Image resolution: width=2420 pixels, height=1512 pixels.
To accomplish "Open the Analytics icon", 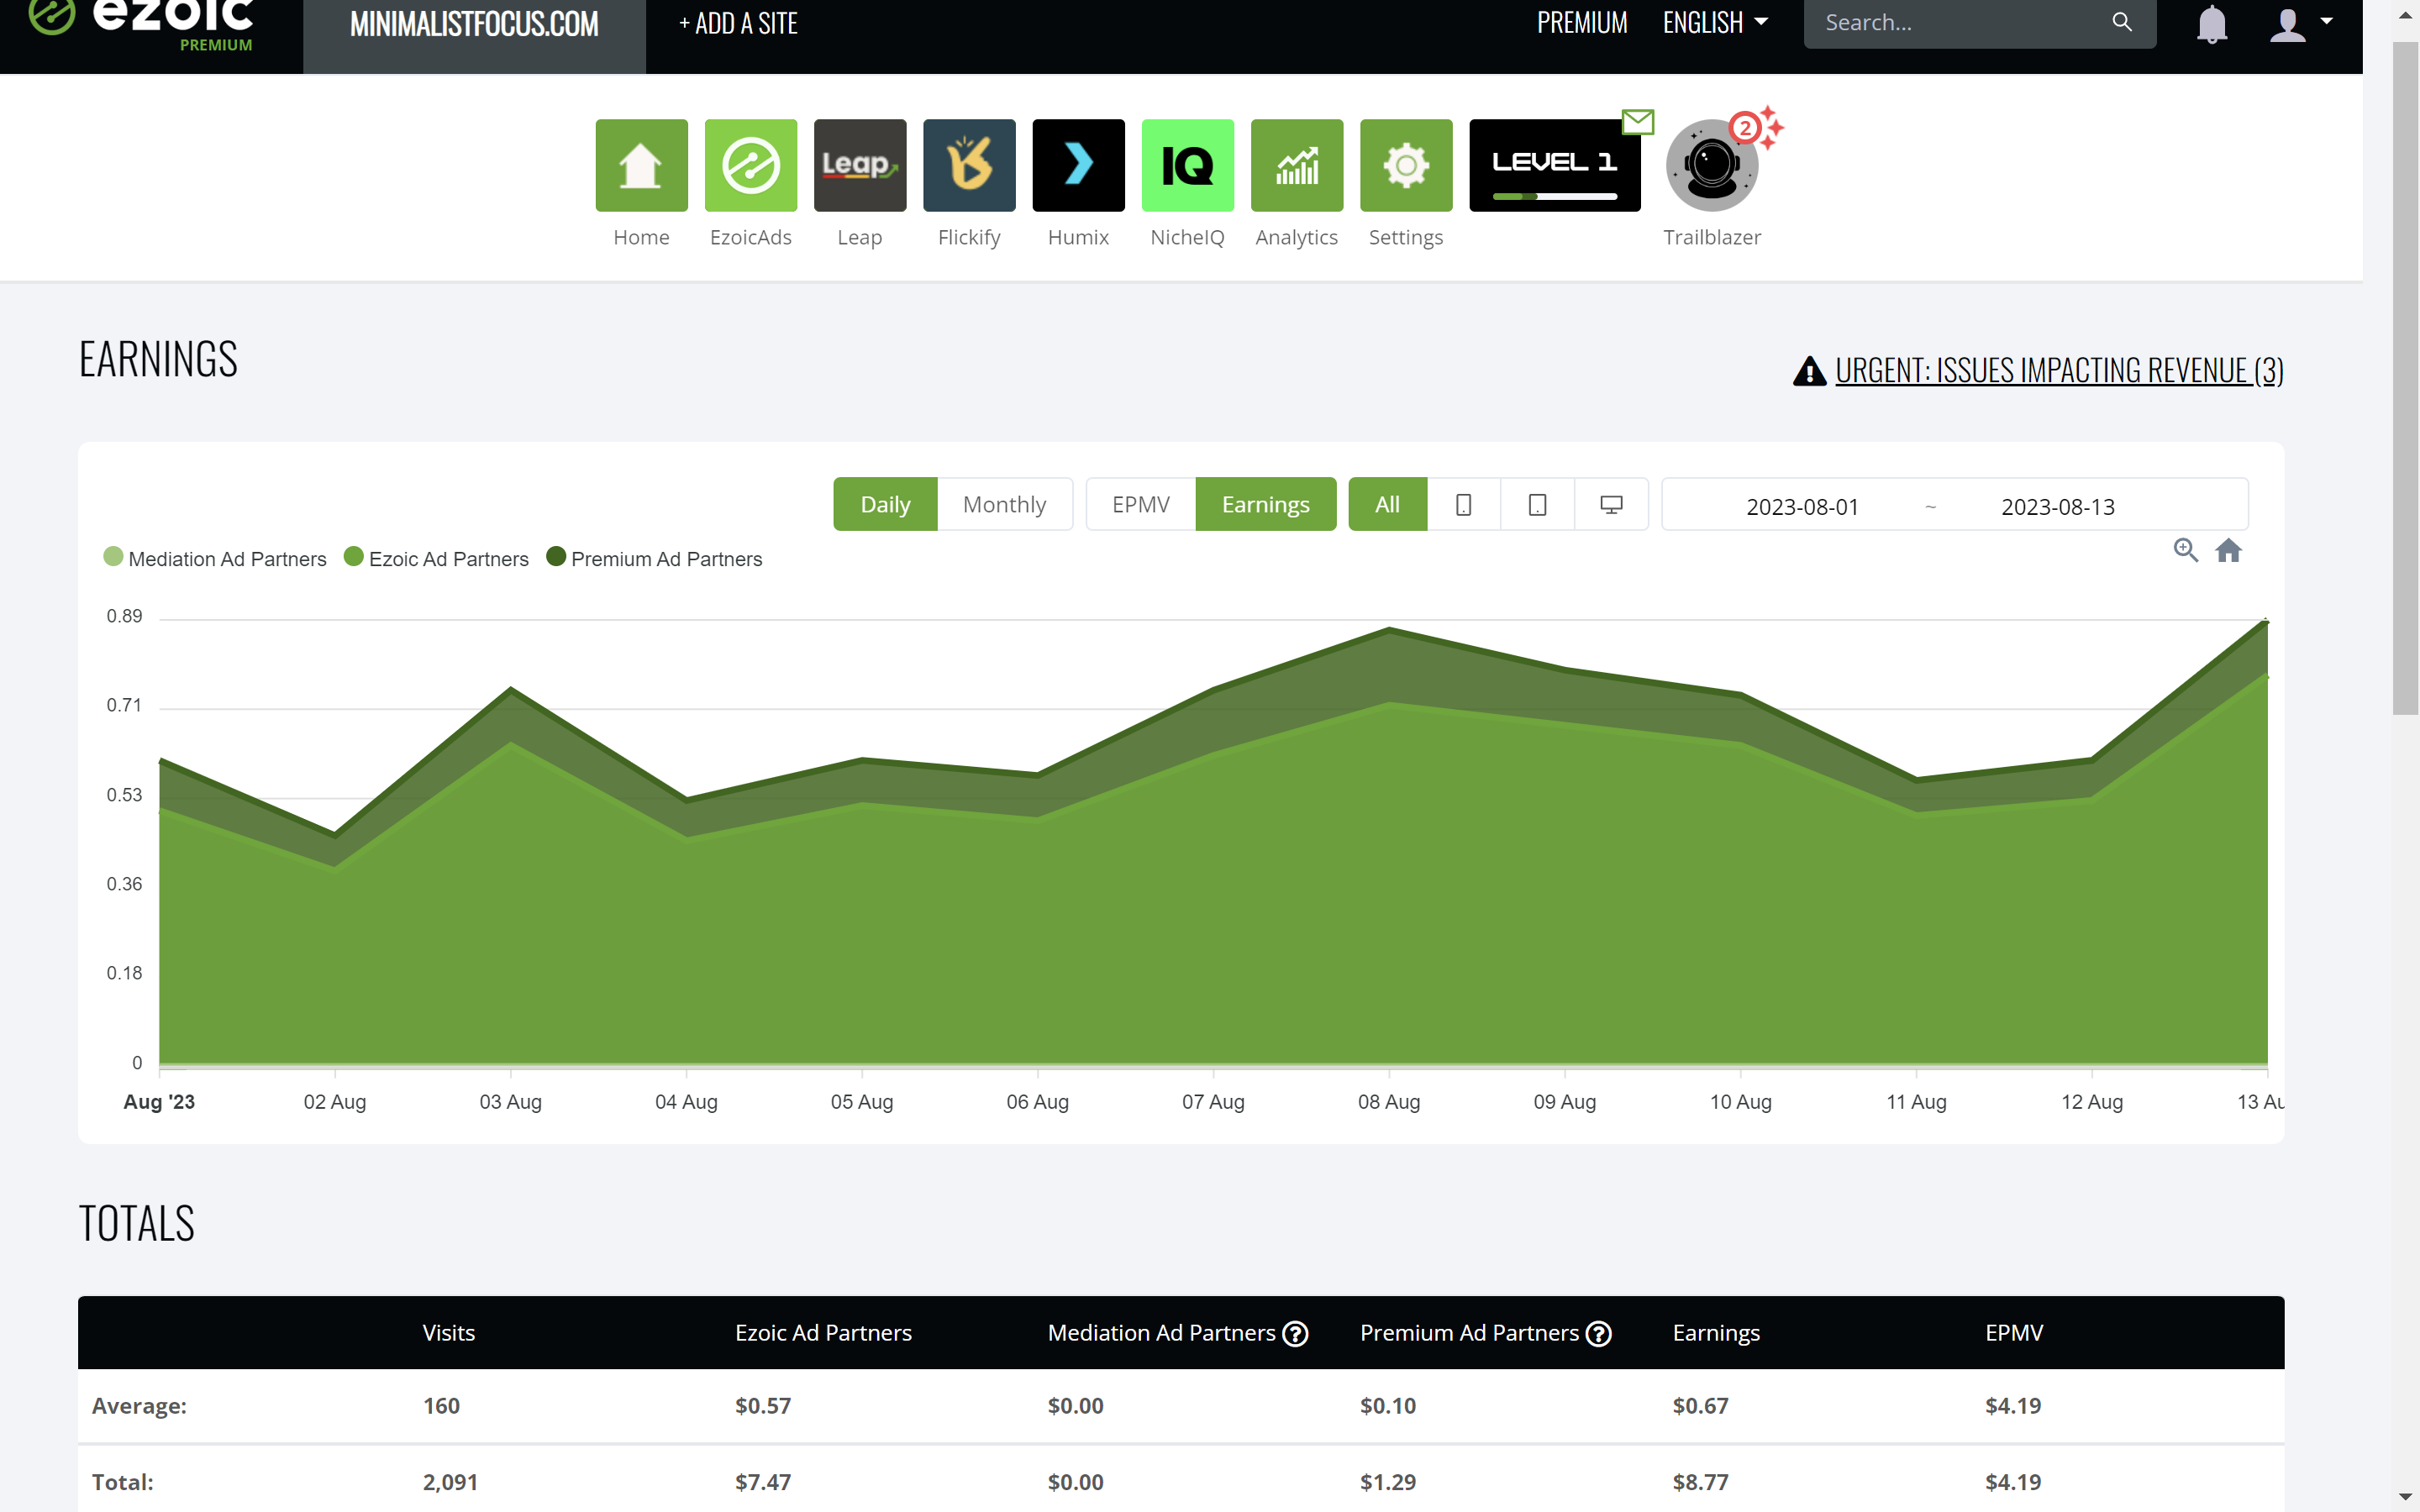I will (1296, 165).
